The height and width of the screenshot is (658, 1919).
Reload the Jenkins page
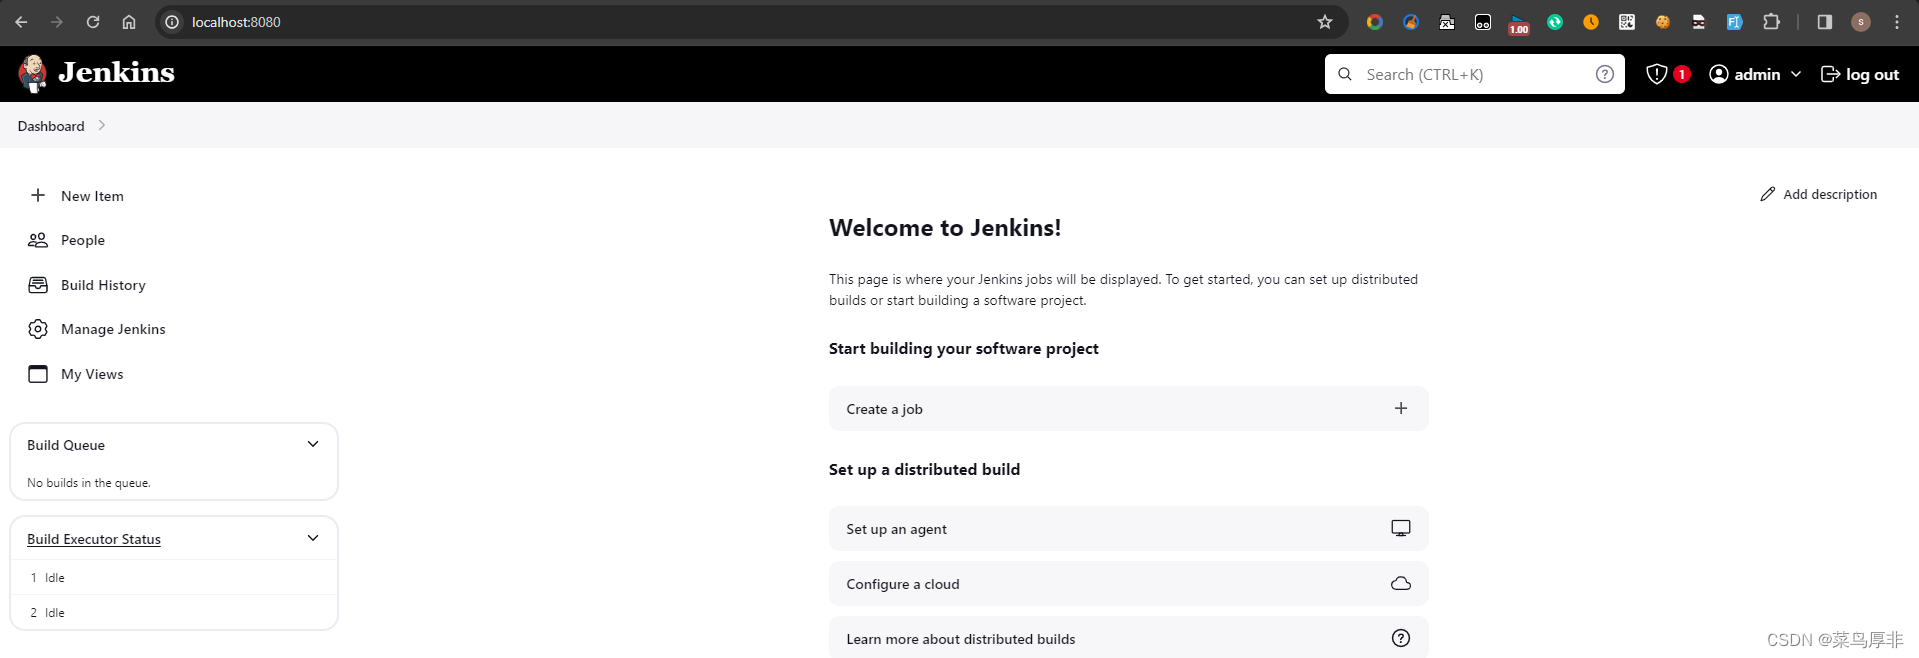pos(93,22)
